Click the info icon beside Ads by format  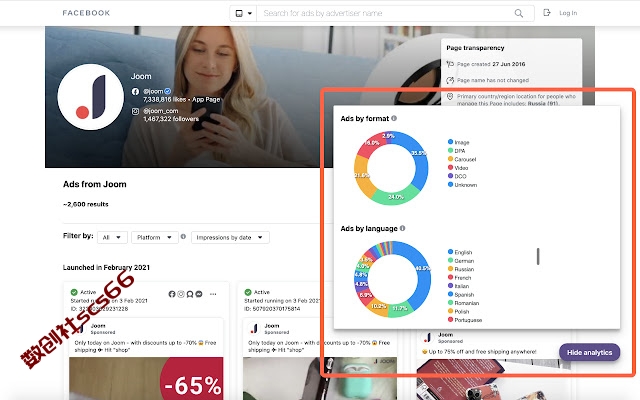tap(394, 118)
